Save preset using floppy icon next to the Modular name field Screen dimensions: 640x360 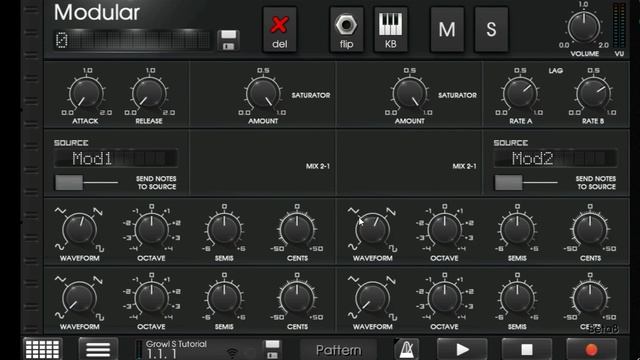point(229,40)
